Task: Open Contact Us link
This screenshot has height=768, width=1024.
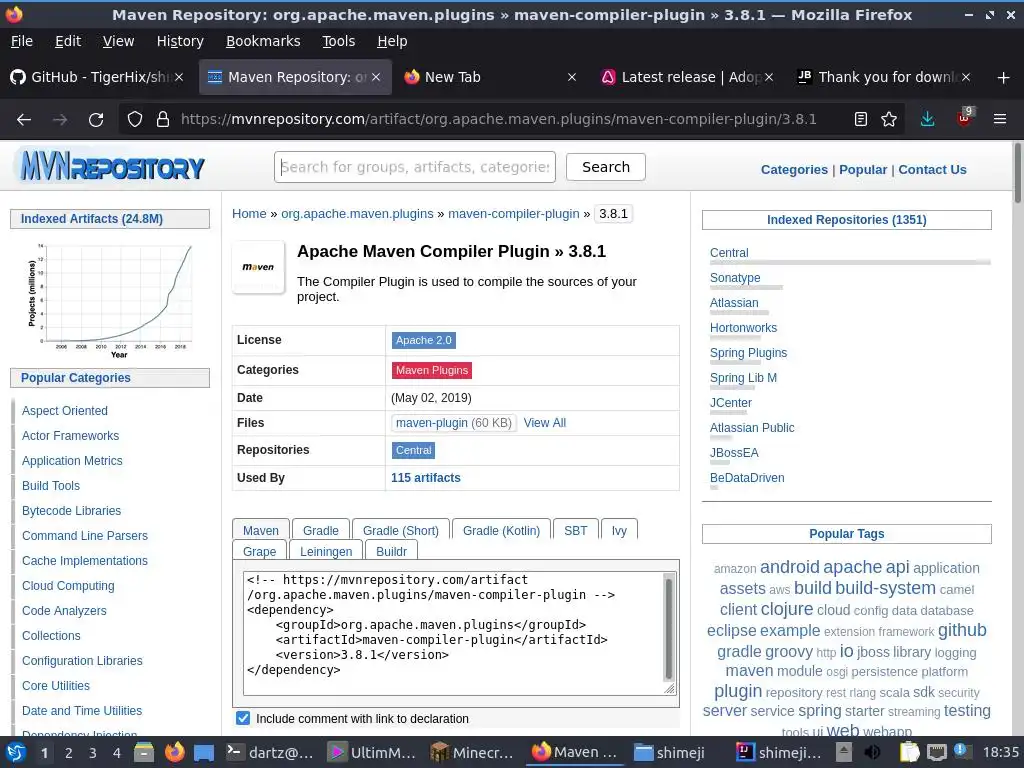Action: [932, 170]
